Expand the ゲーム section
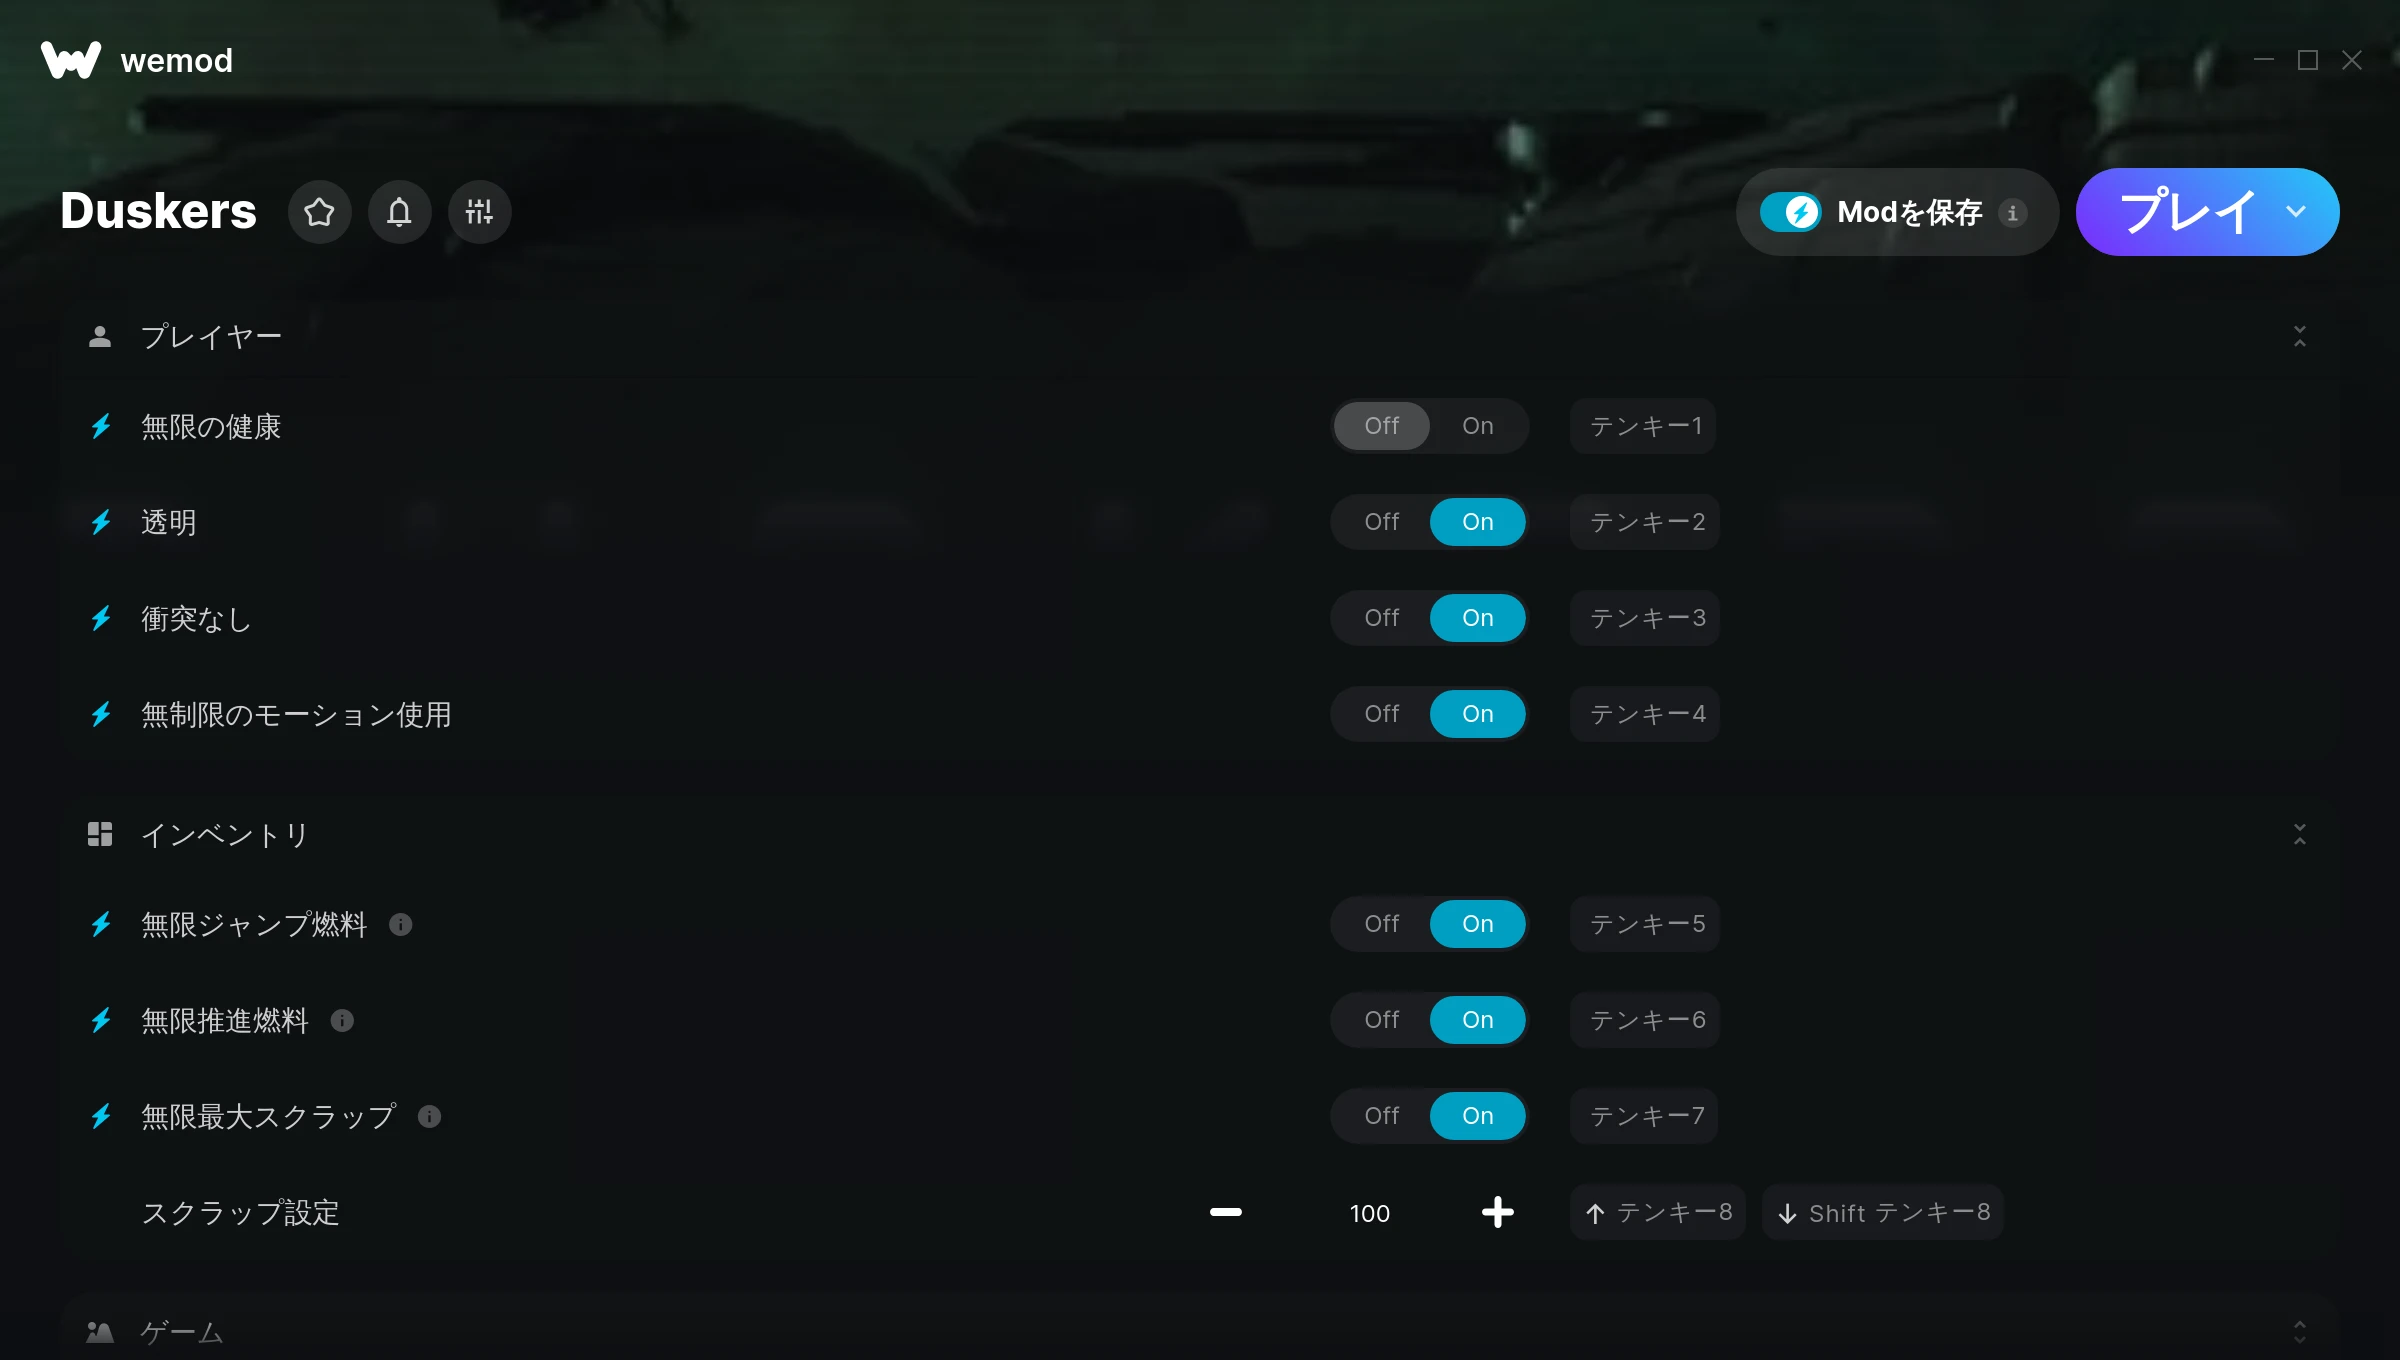 click(2300, 1331)
